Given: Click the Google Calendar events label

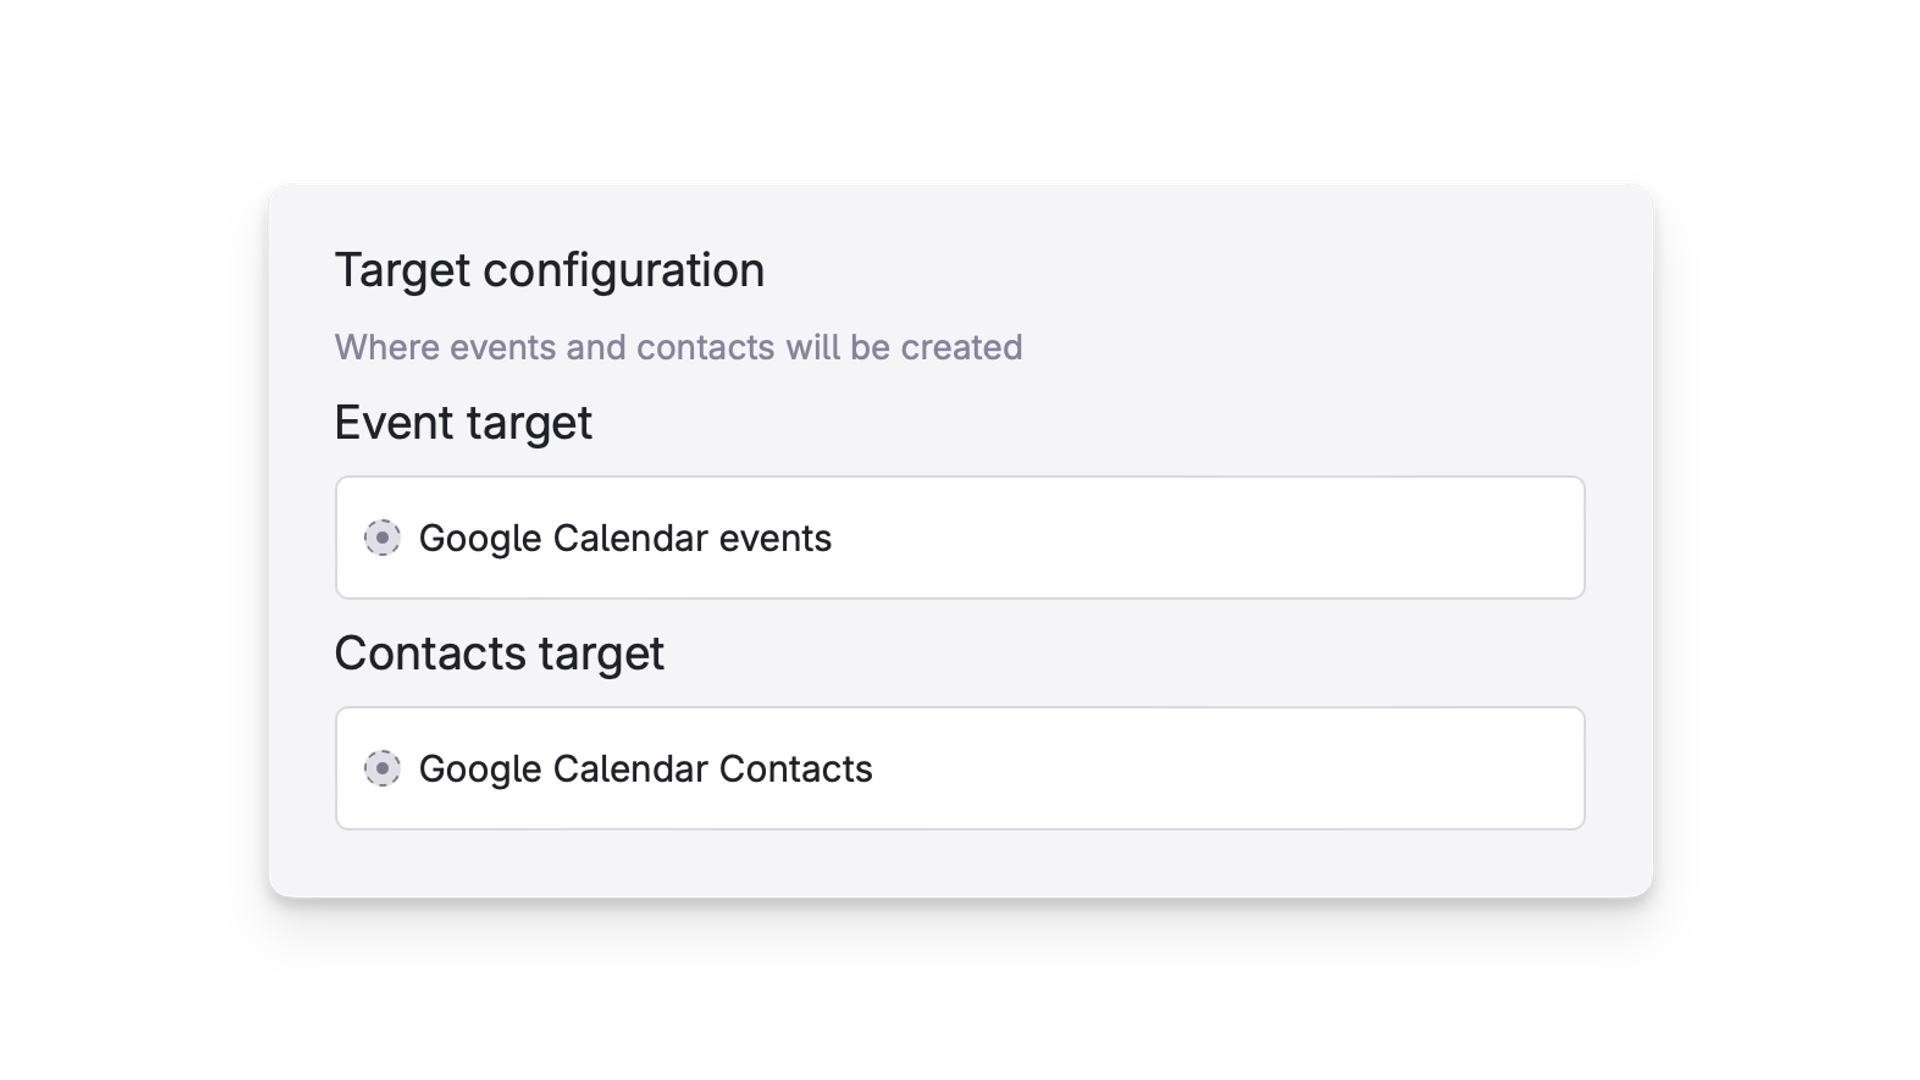Looking at the screenshot, I should (x=625, y=538).
